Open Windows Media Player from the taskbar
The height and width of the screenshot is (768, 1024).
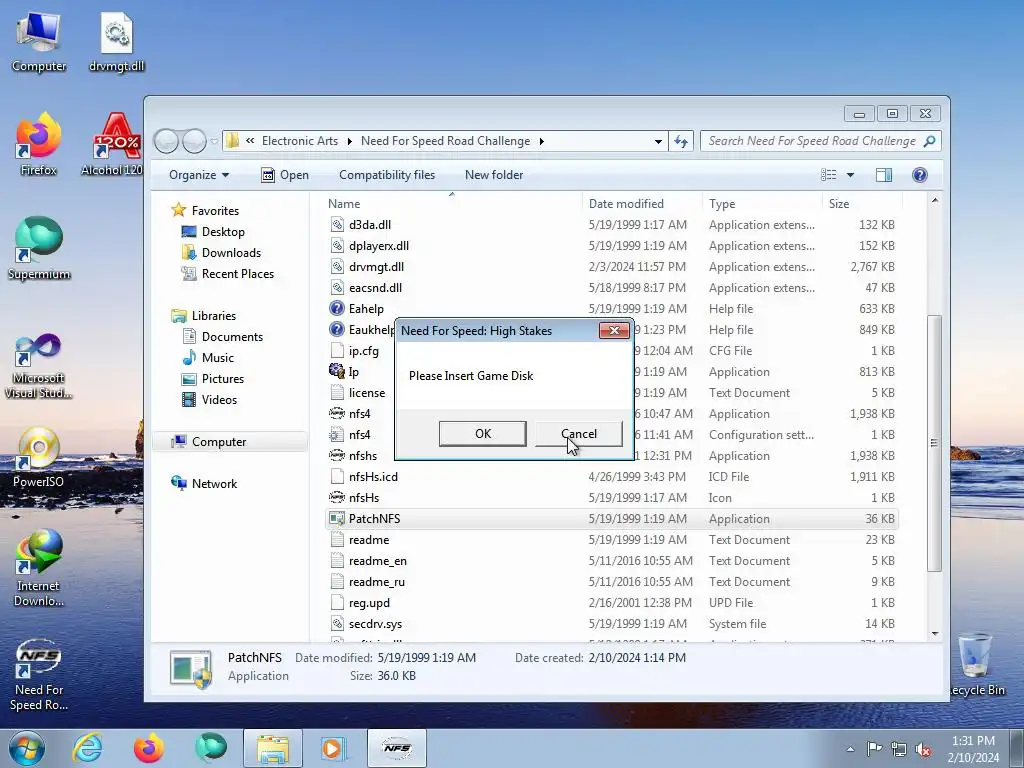coord(334,748)
